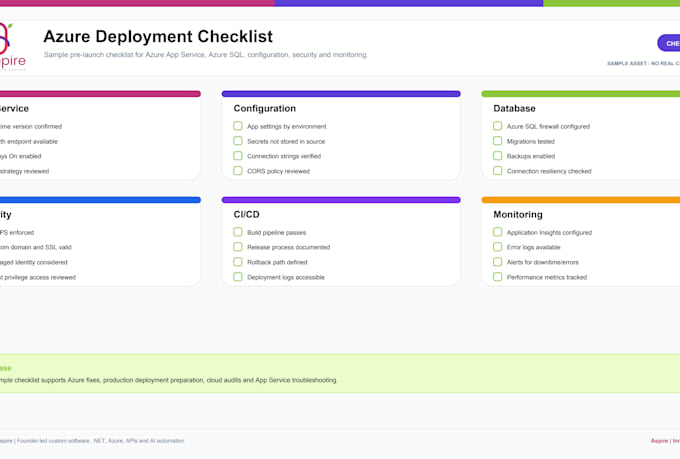
Task: Click the 'Migrations tested' label text
Action: pyautogui.click(x=530, y=141)
